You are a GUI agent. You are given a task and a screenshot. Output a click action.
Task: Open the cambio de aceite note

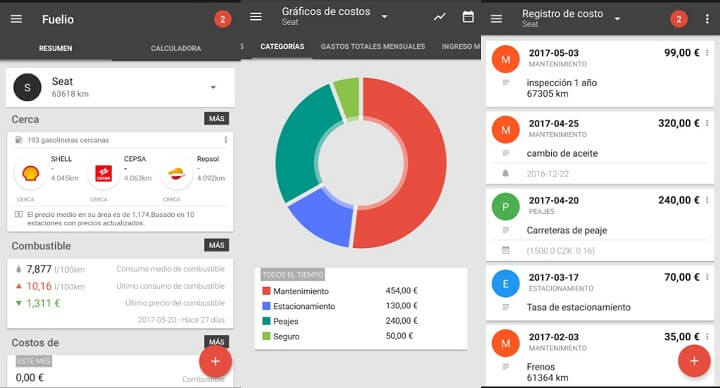[562, 153]
